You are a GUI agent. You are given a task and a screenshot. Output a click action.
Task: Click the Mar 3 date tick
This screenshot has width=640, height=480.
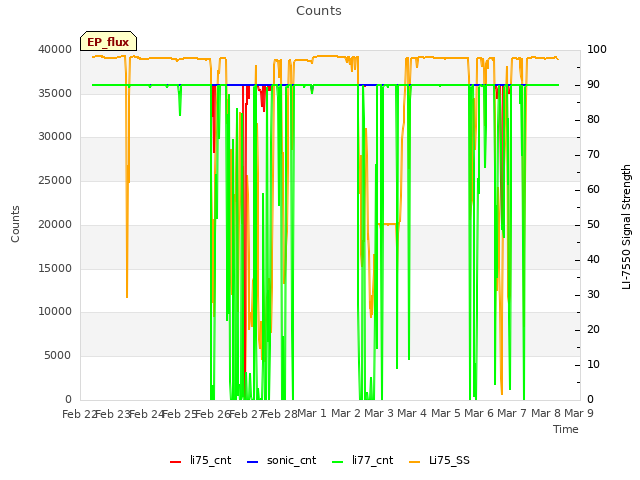point(379,413)
